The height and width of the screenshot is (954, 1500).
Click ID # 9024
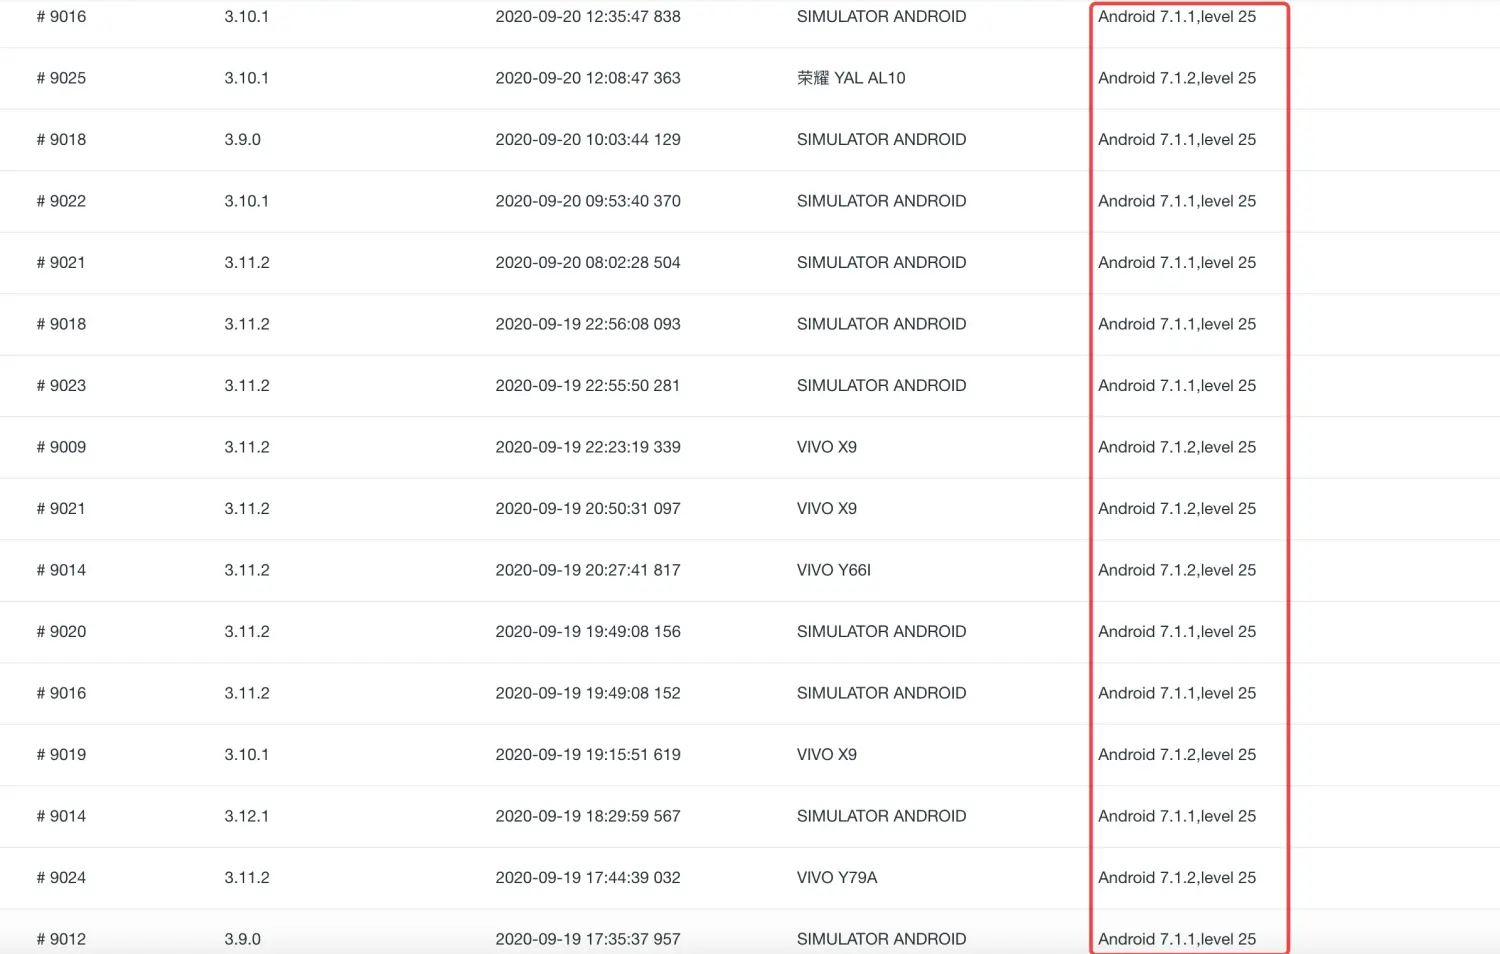[x=61, y=877]
